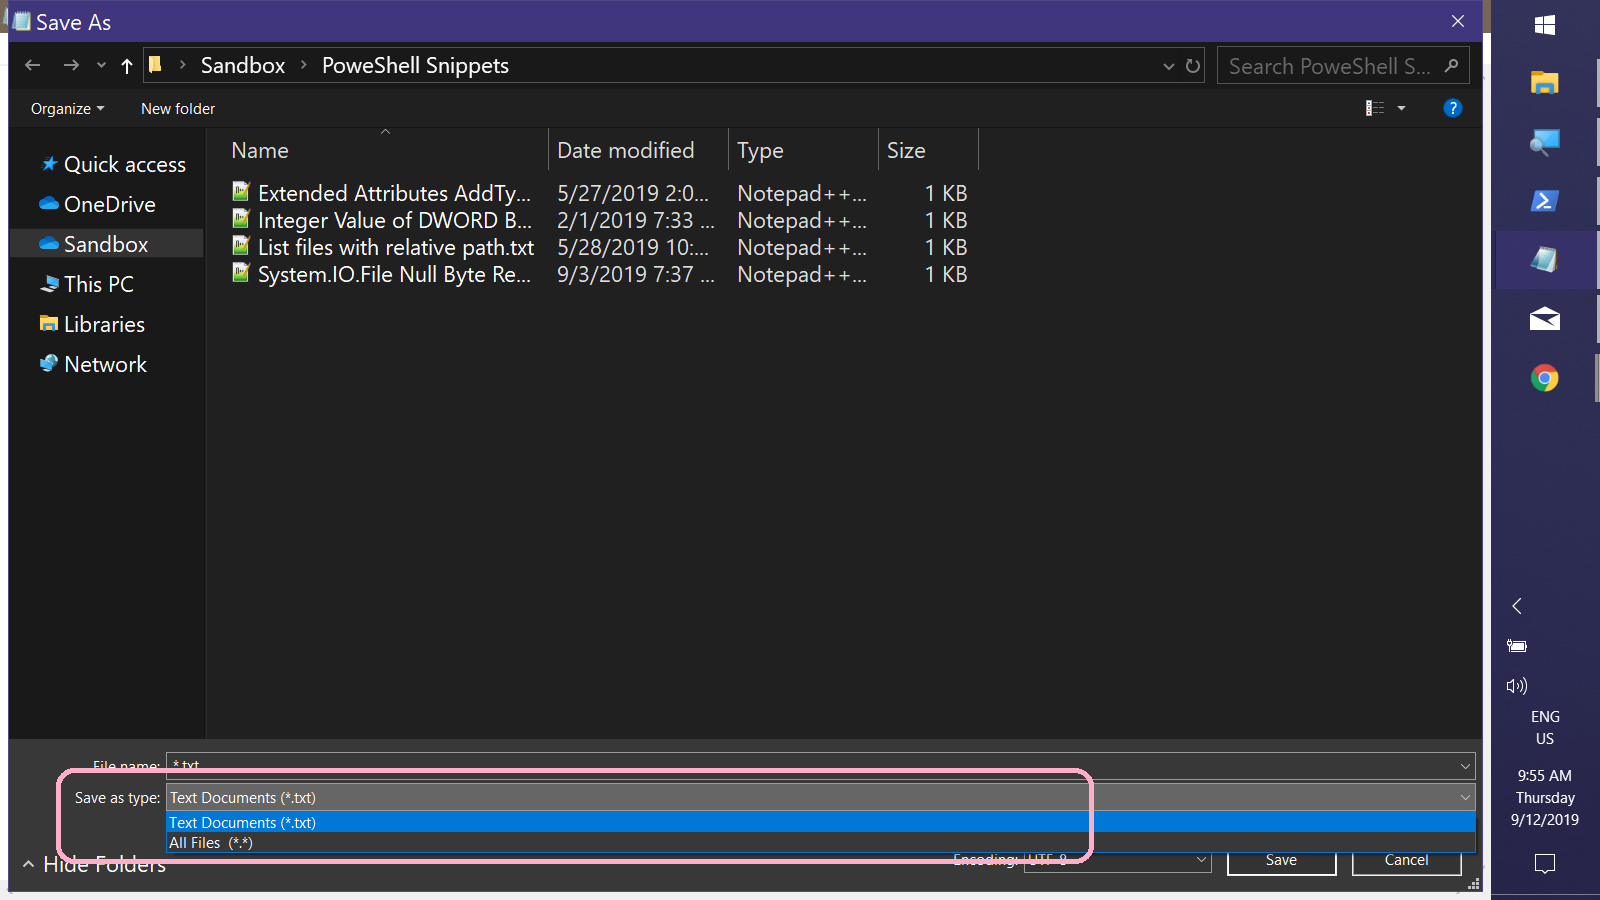The height and width of the screenshot is (900, 1600).
Task: Open File Explorer from taskbar
Action: pos(1545,83)
